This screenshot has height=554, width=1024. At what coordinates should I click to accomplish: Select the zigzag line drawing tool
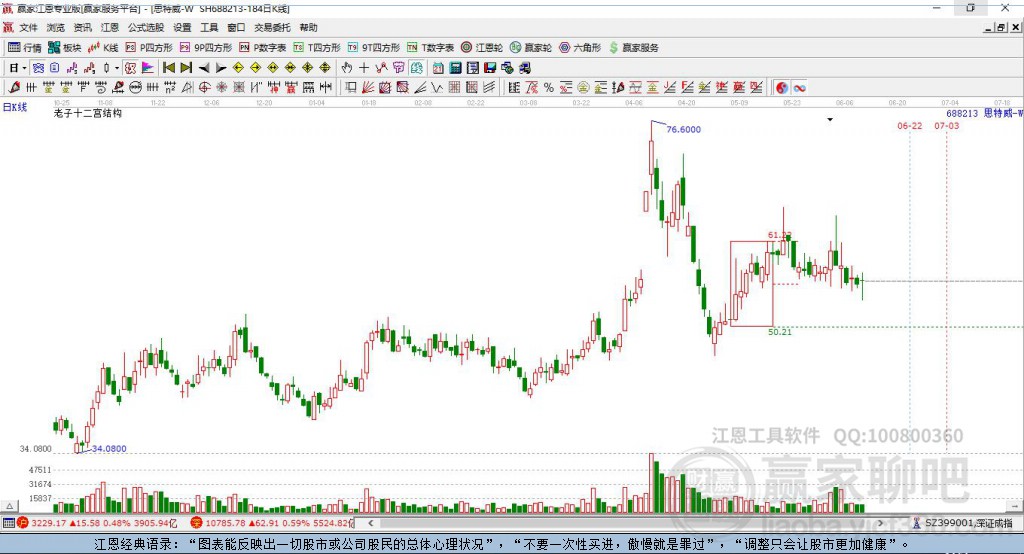pyautogui.click(x=381, y=68)
